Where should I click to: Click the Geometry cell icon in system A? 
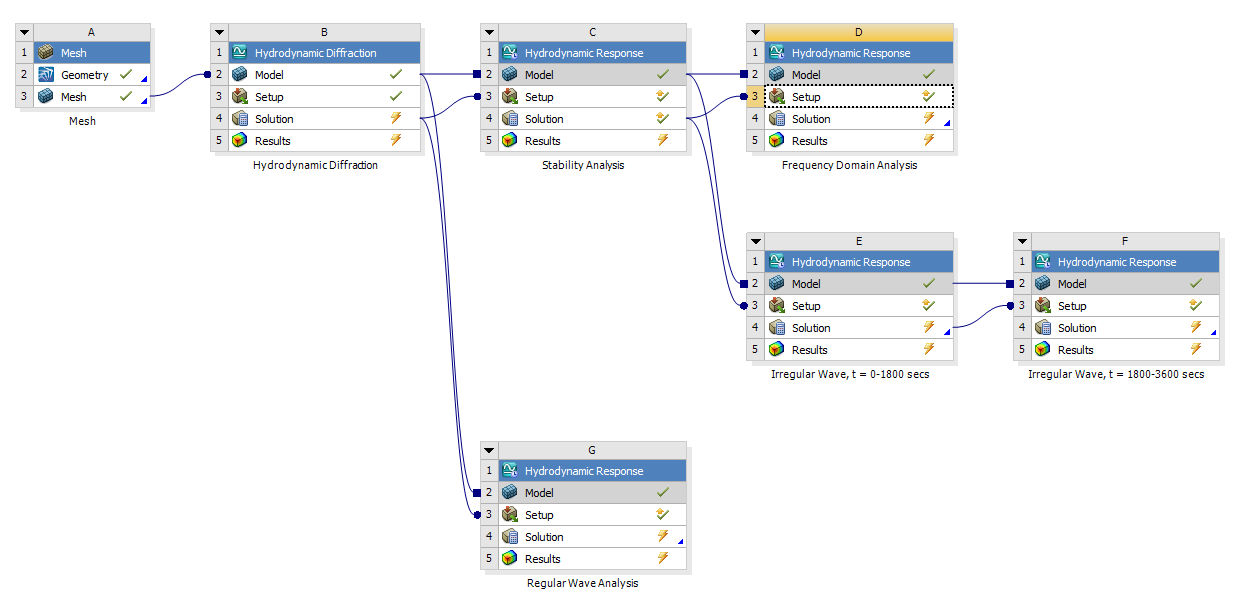tap(46, 75)
